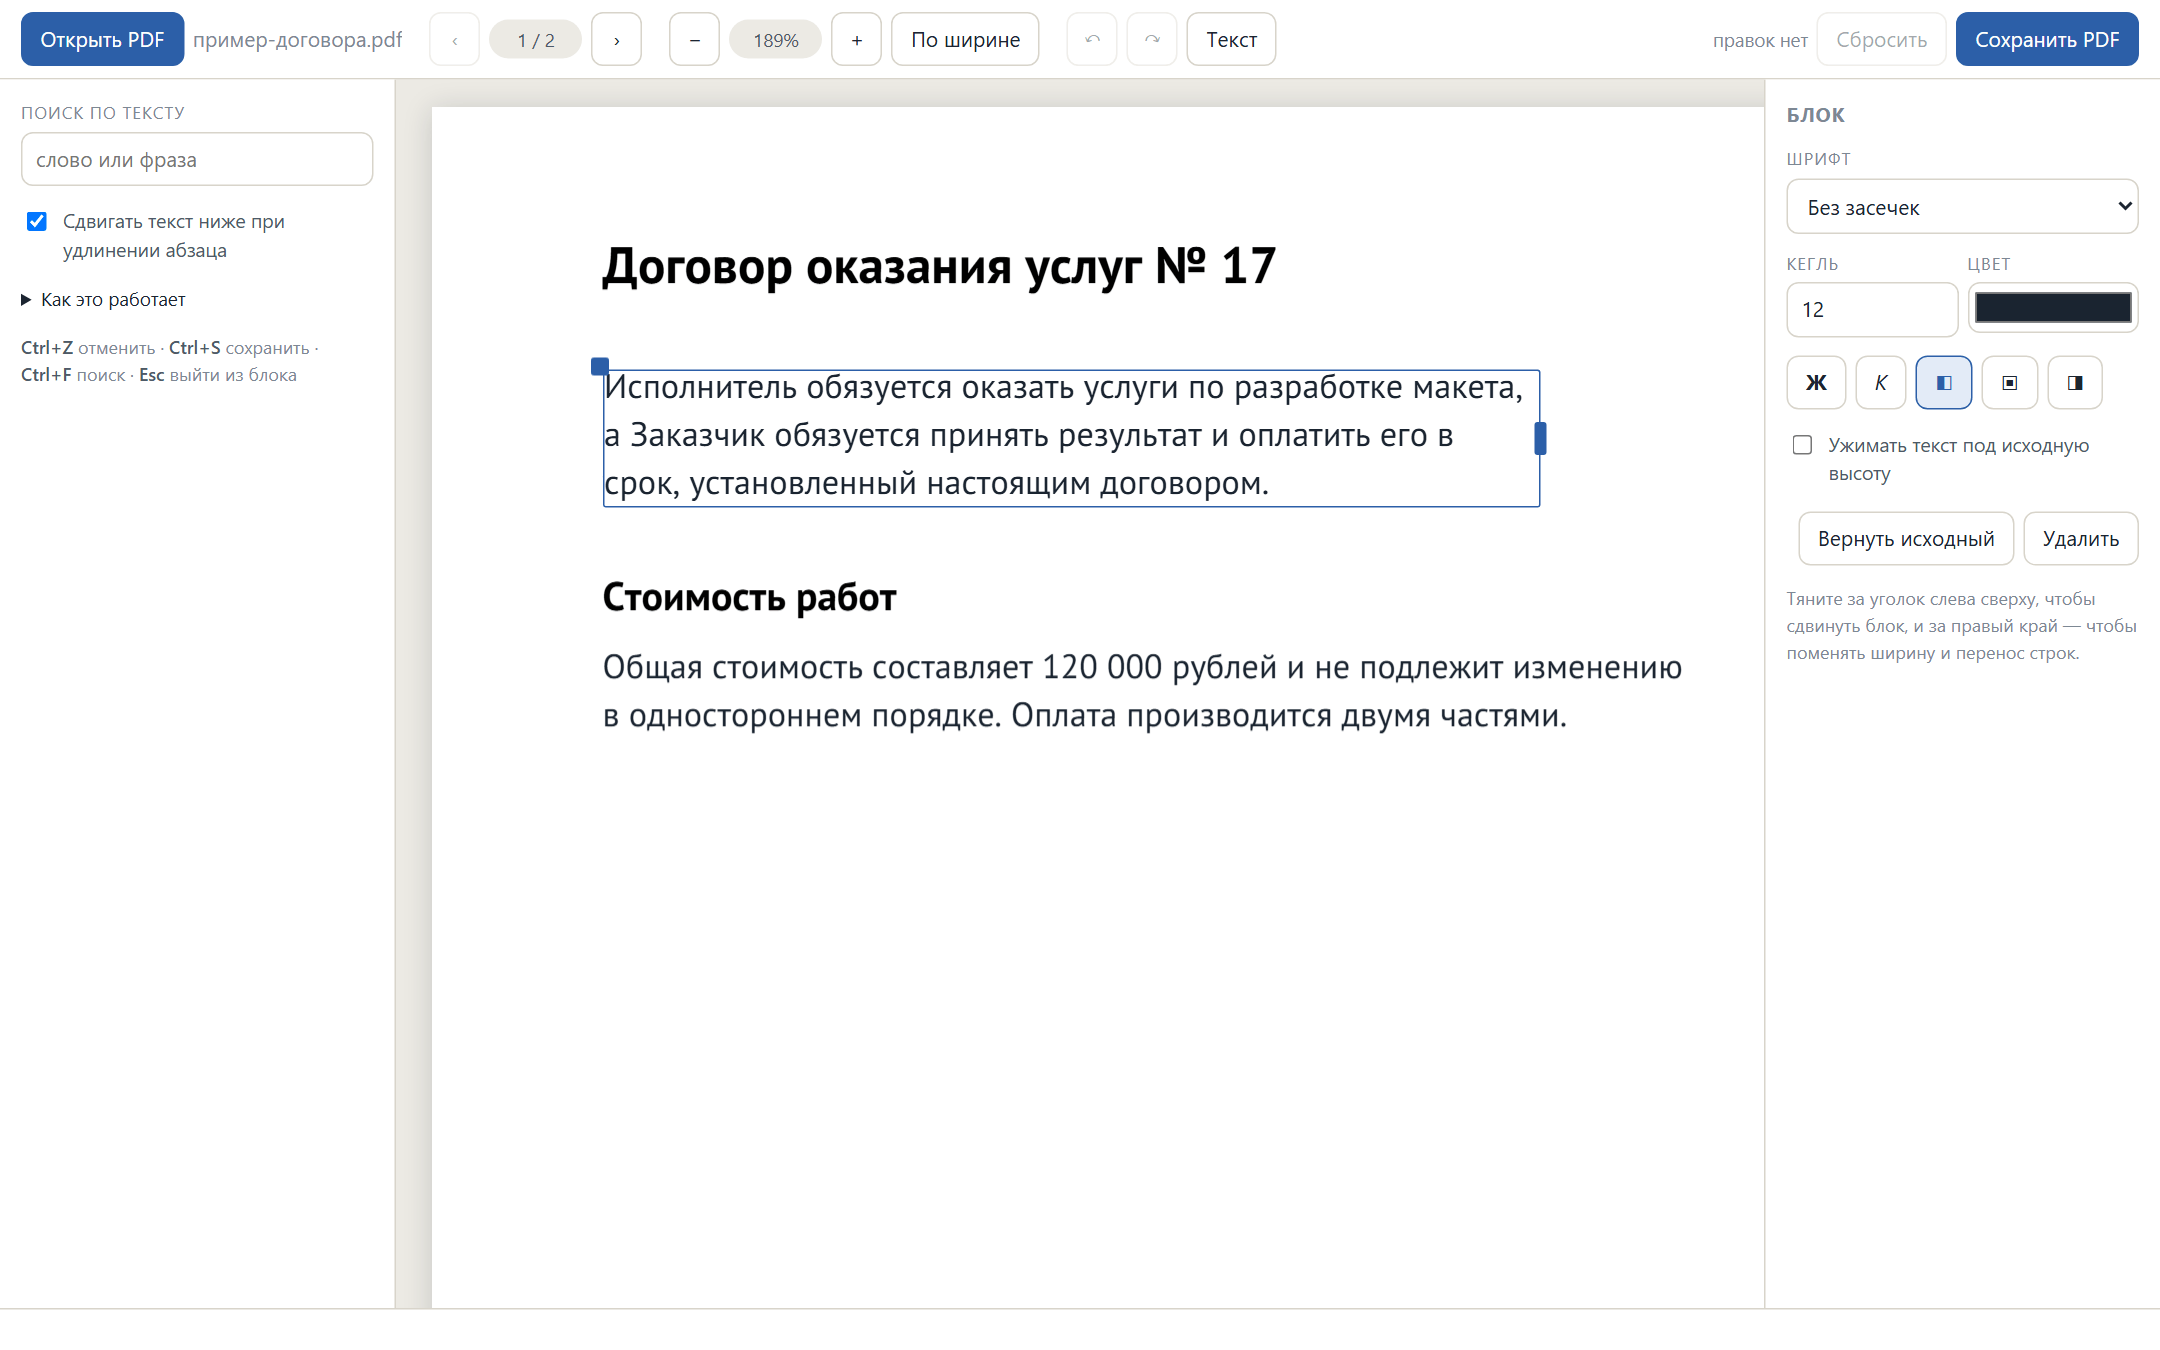Click the file name пример-договора.pdf
Viewport: 2160px width, 1350px height.
coord(297,40)
